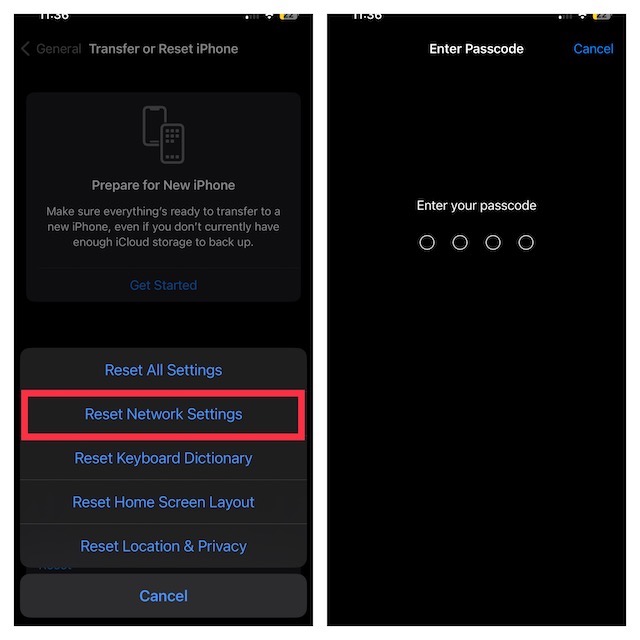This screenshot has width=640, height=640.
Task: Tap the battery icon on the right phone
Action: click(602, 16)
